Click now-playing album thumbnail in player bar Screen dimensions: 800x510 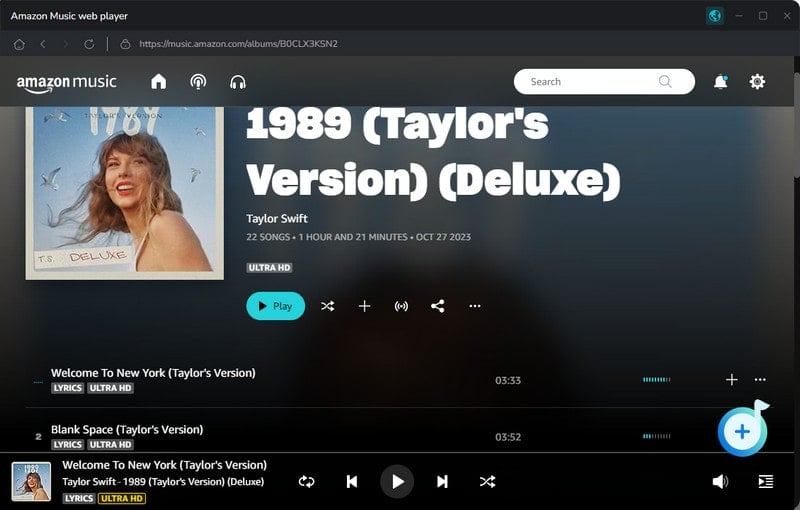click(31, 481)
